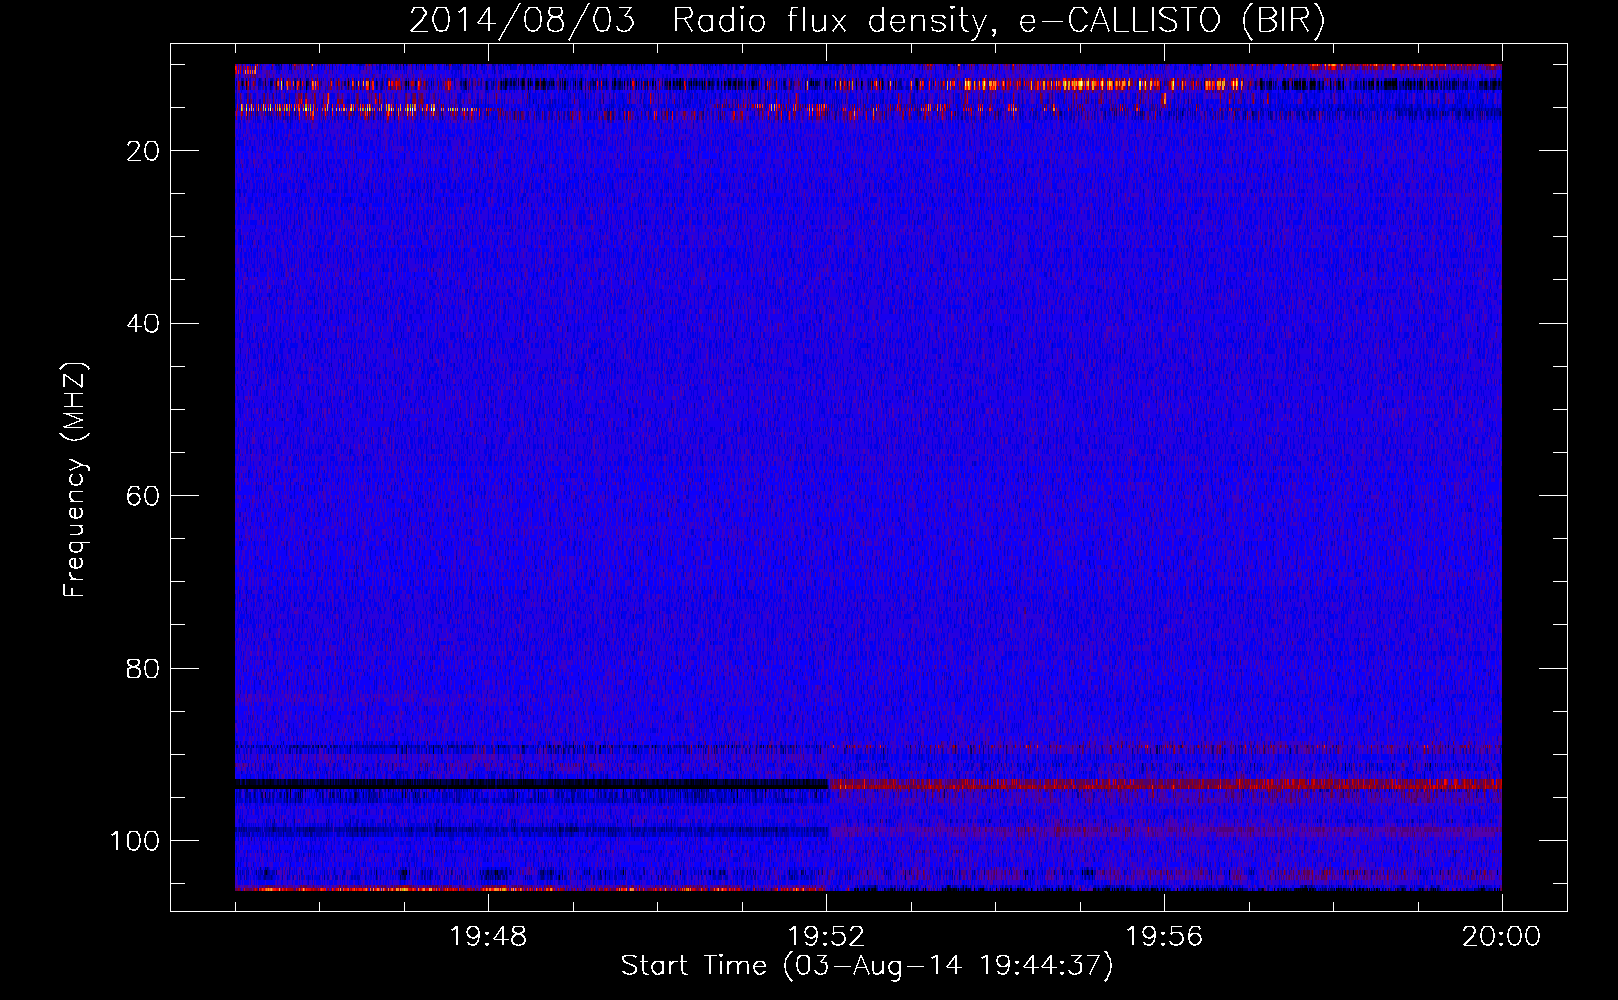Click the '60' frequency tick label
Image resolution: width=1618 pixels, height=1000 pixels.
pos(144,496)
